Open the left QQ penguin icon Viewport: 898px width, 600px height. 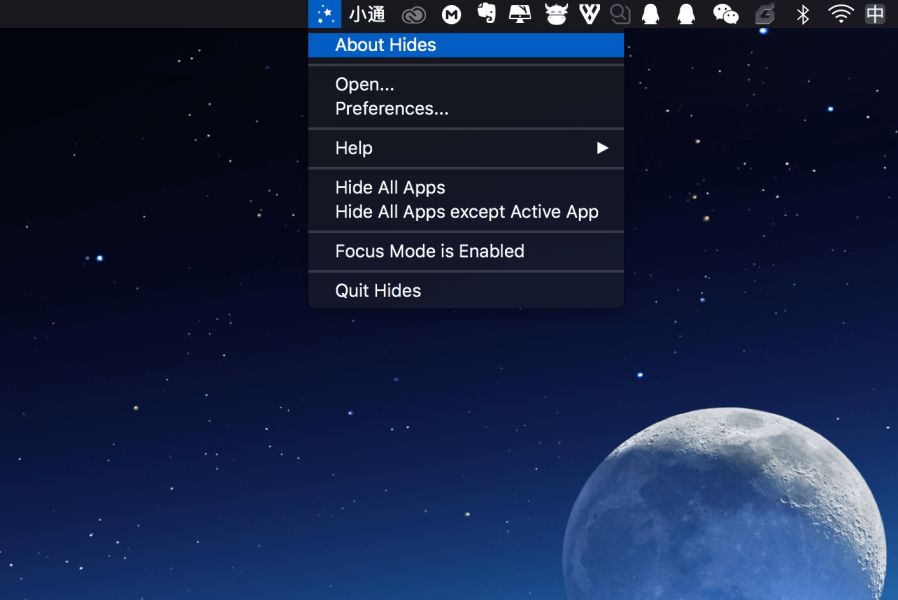(651, 14)
